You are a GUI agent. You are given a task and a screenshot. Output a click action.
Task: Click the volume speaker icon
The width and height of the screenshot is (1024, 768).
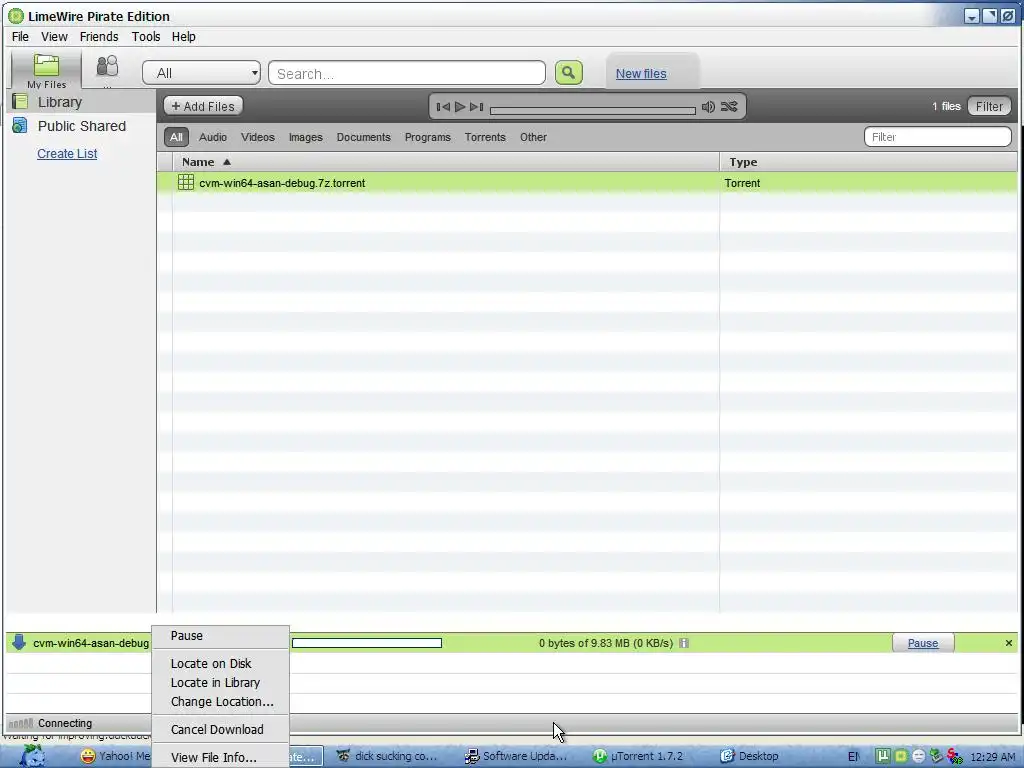[708, 106]
